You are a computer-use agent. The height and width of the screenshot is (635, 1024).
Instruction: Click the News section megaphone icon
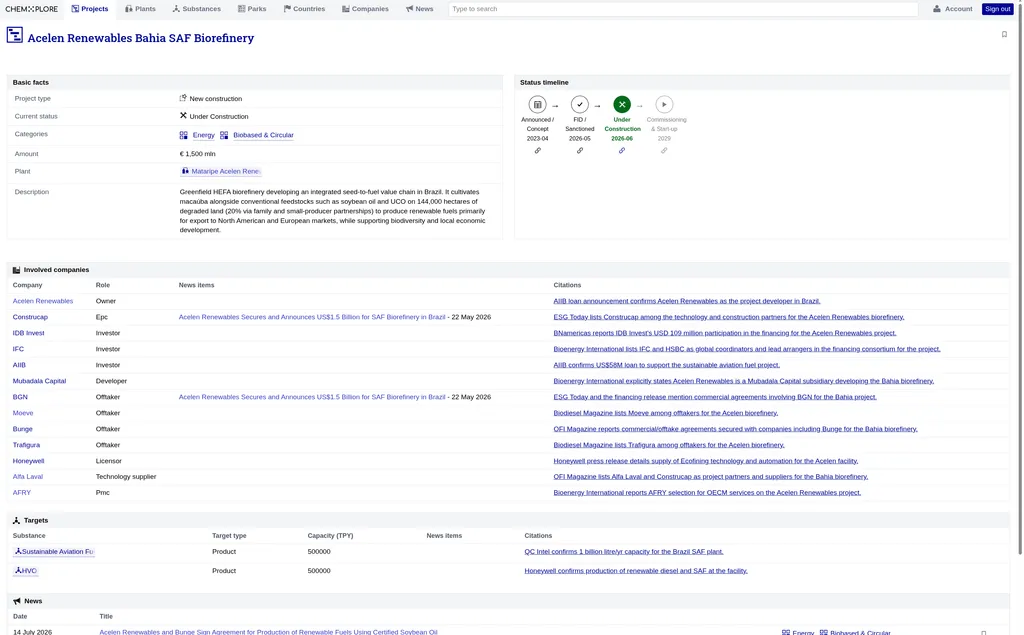(16, 601)
